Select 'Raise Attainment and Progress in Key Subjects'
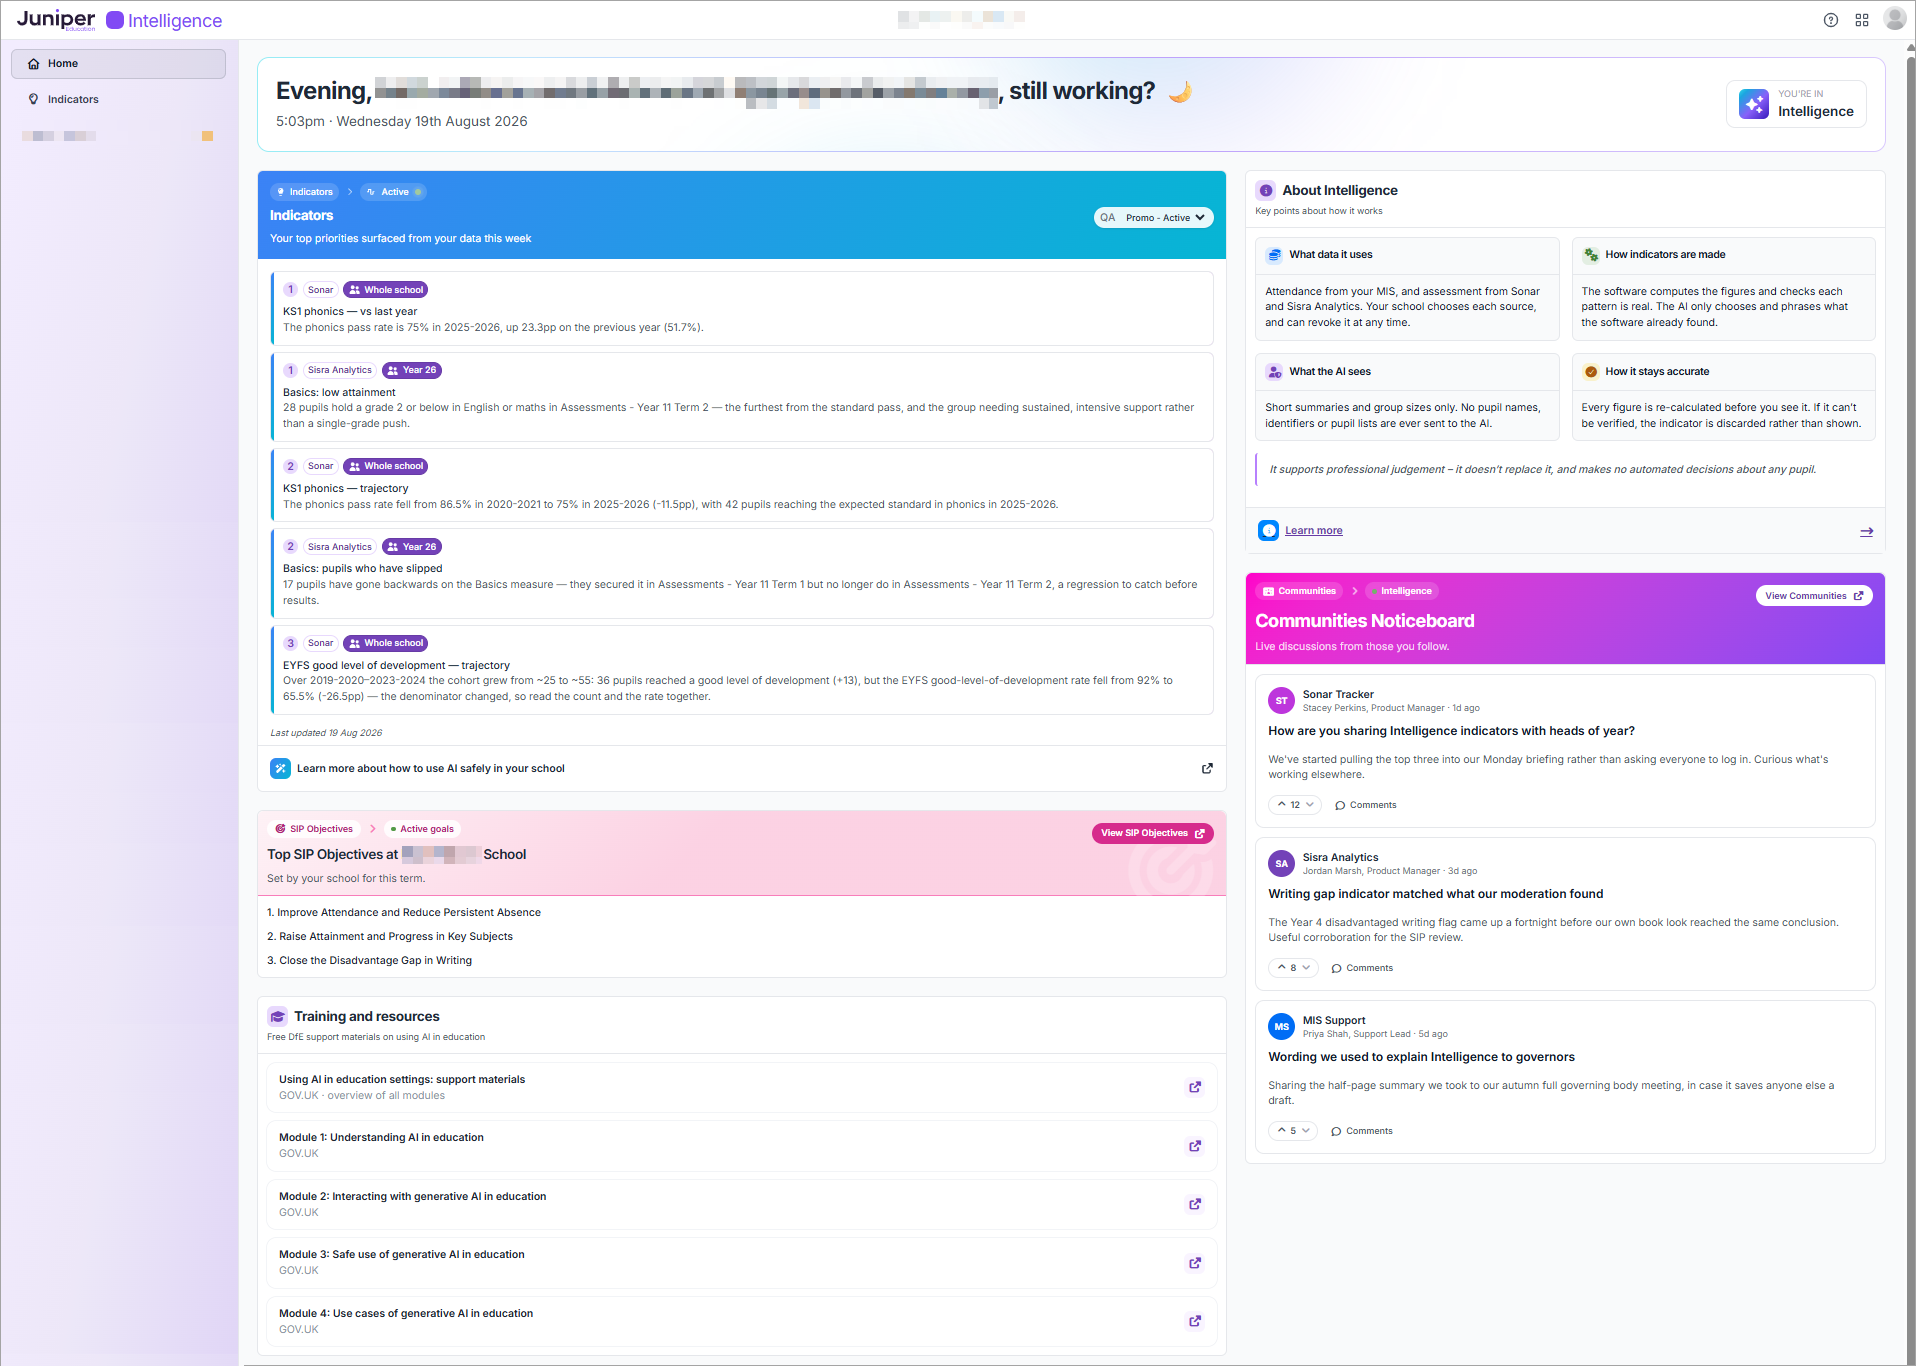 (x=390, y=936)
